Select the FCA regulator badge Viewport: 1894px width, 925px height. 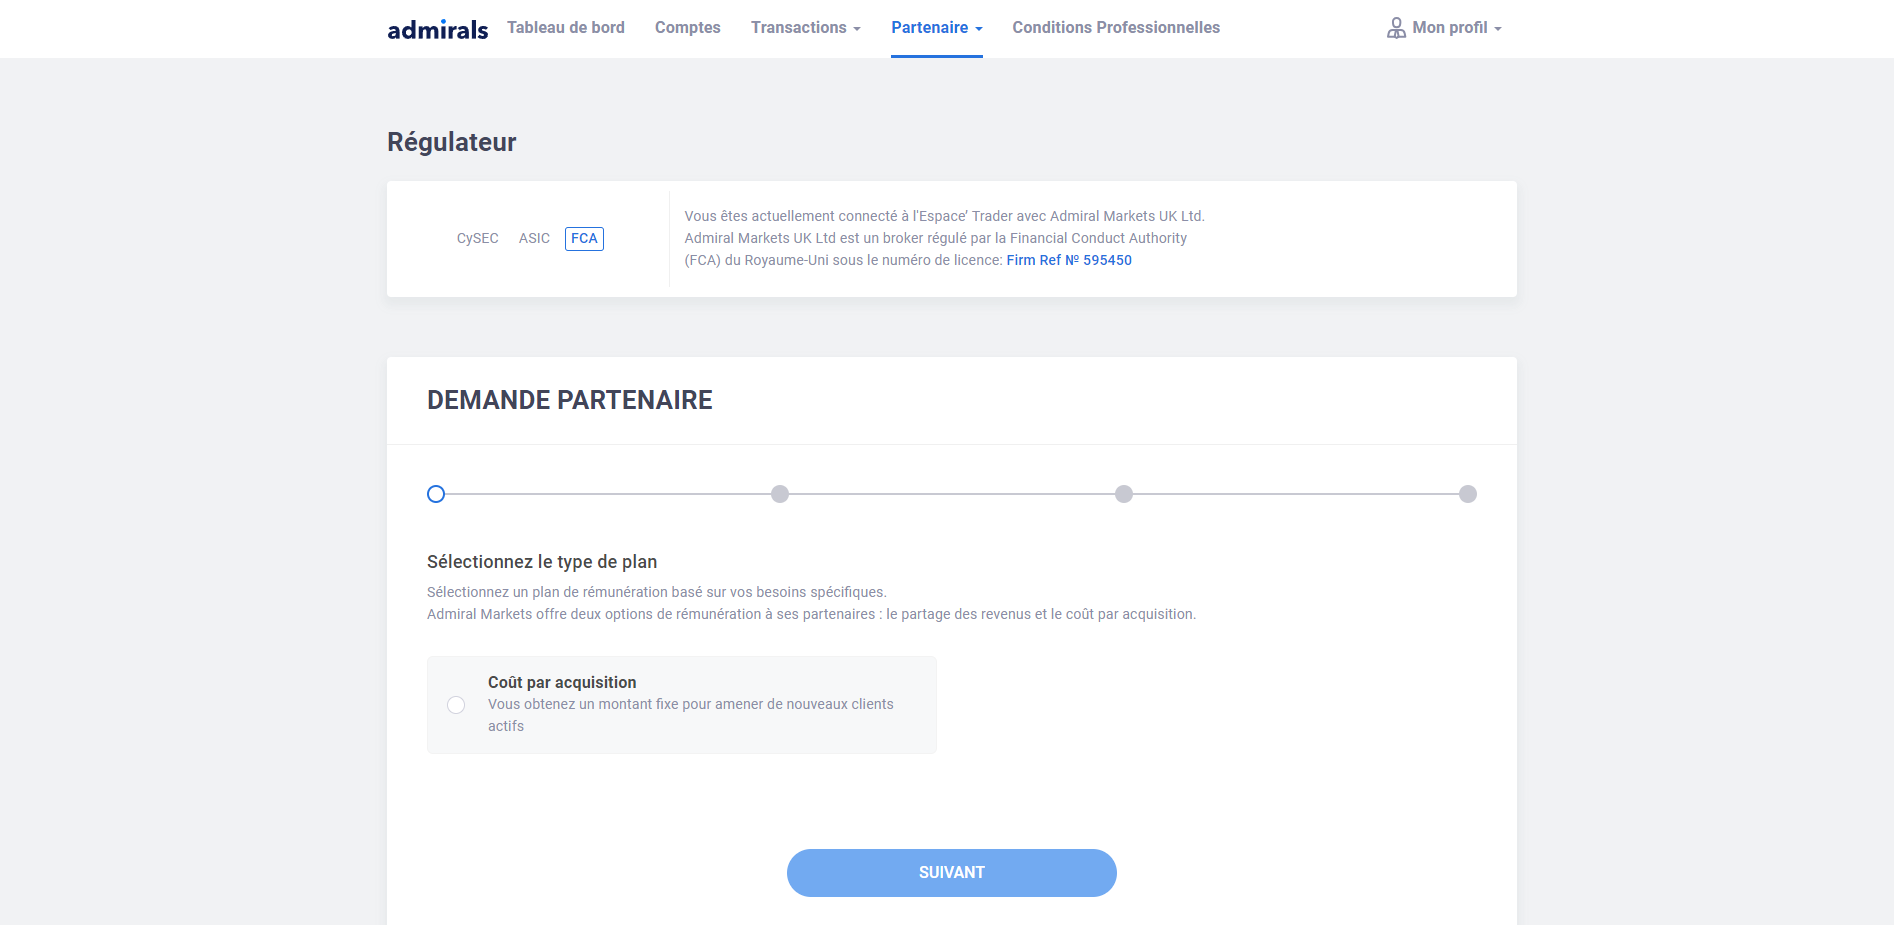584,239
